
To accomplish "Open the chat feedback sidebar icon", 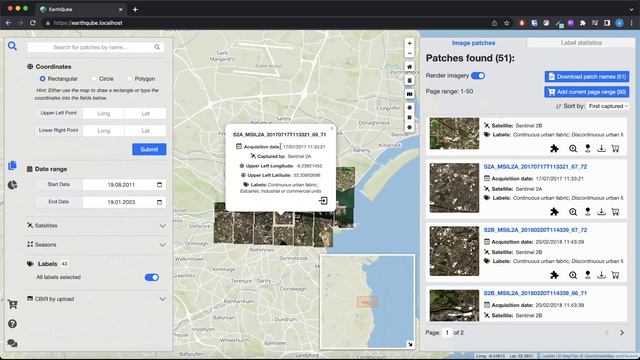I will click(12, 343).
